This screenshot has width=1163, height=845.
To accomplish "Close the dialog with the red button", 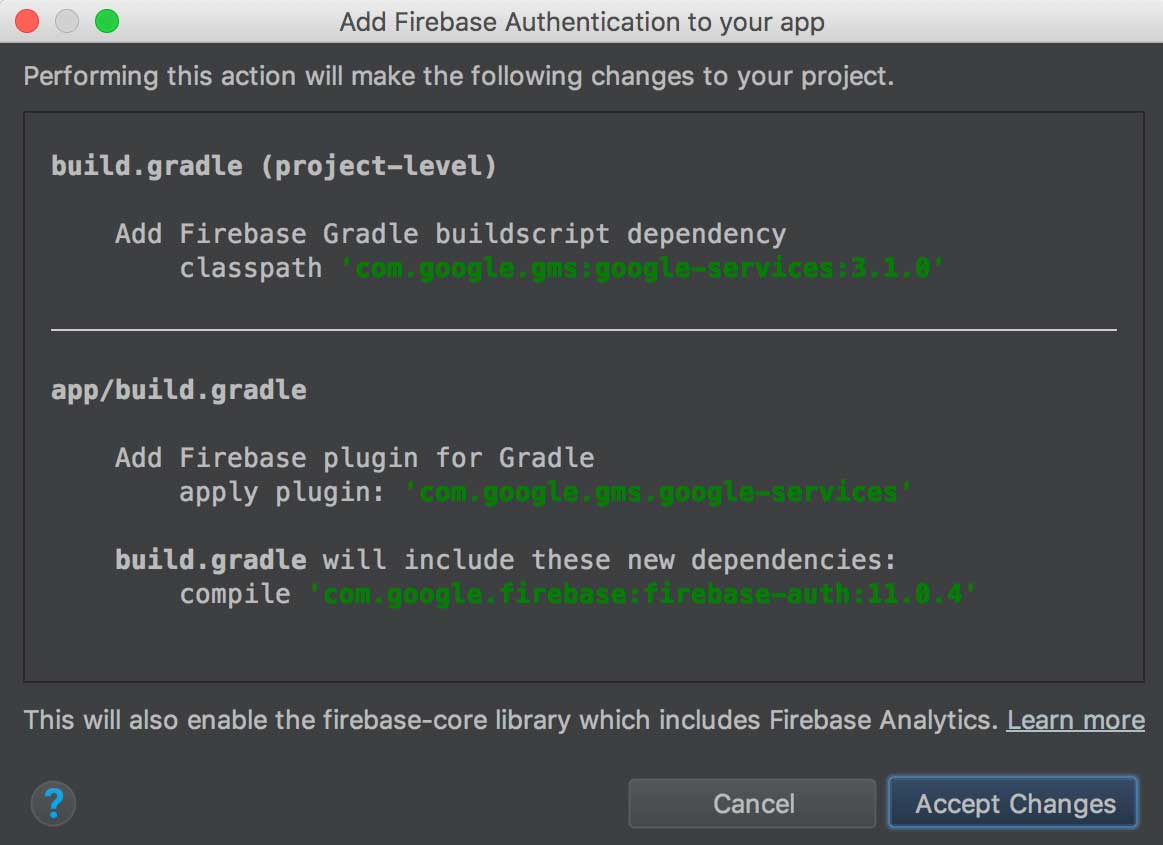I will 28,21.
